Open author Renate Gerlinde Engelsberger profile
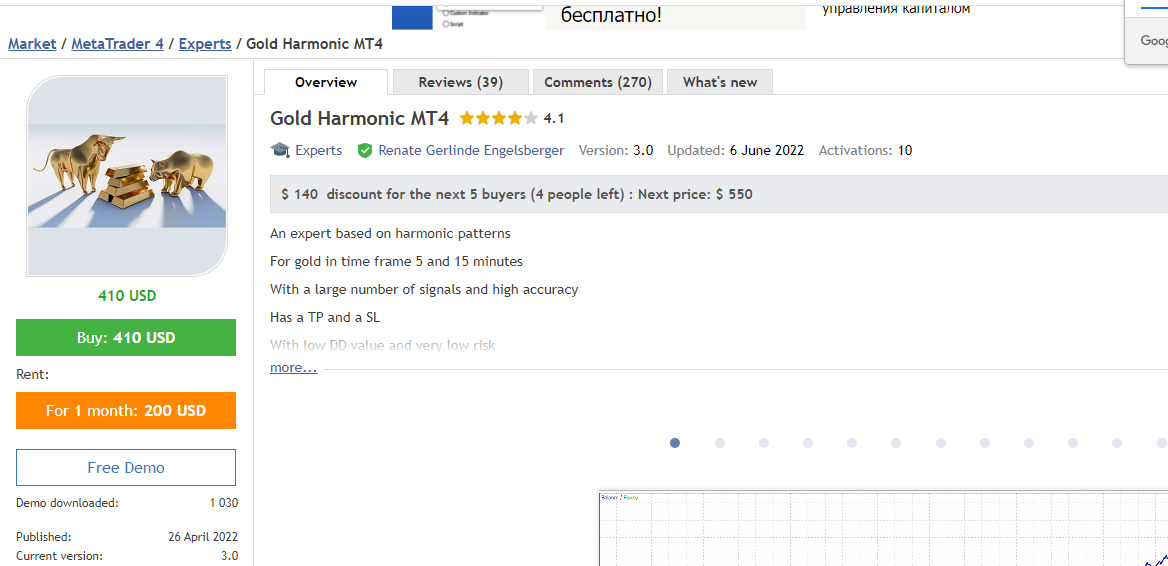 (472, 150)
